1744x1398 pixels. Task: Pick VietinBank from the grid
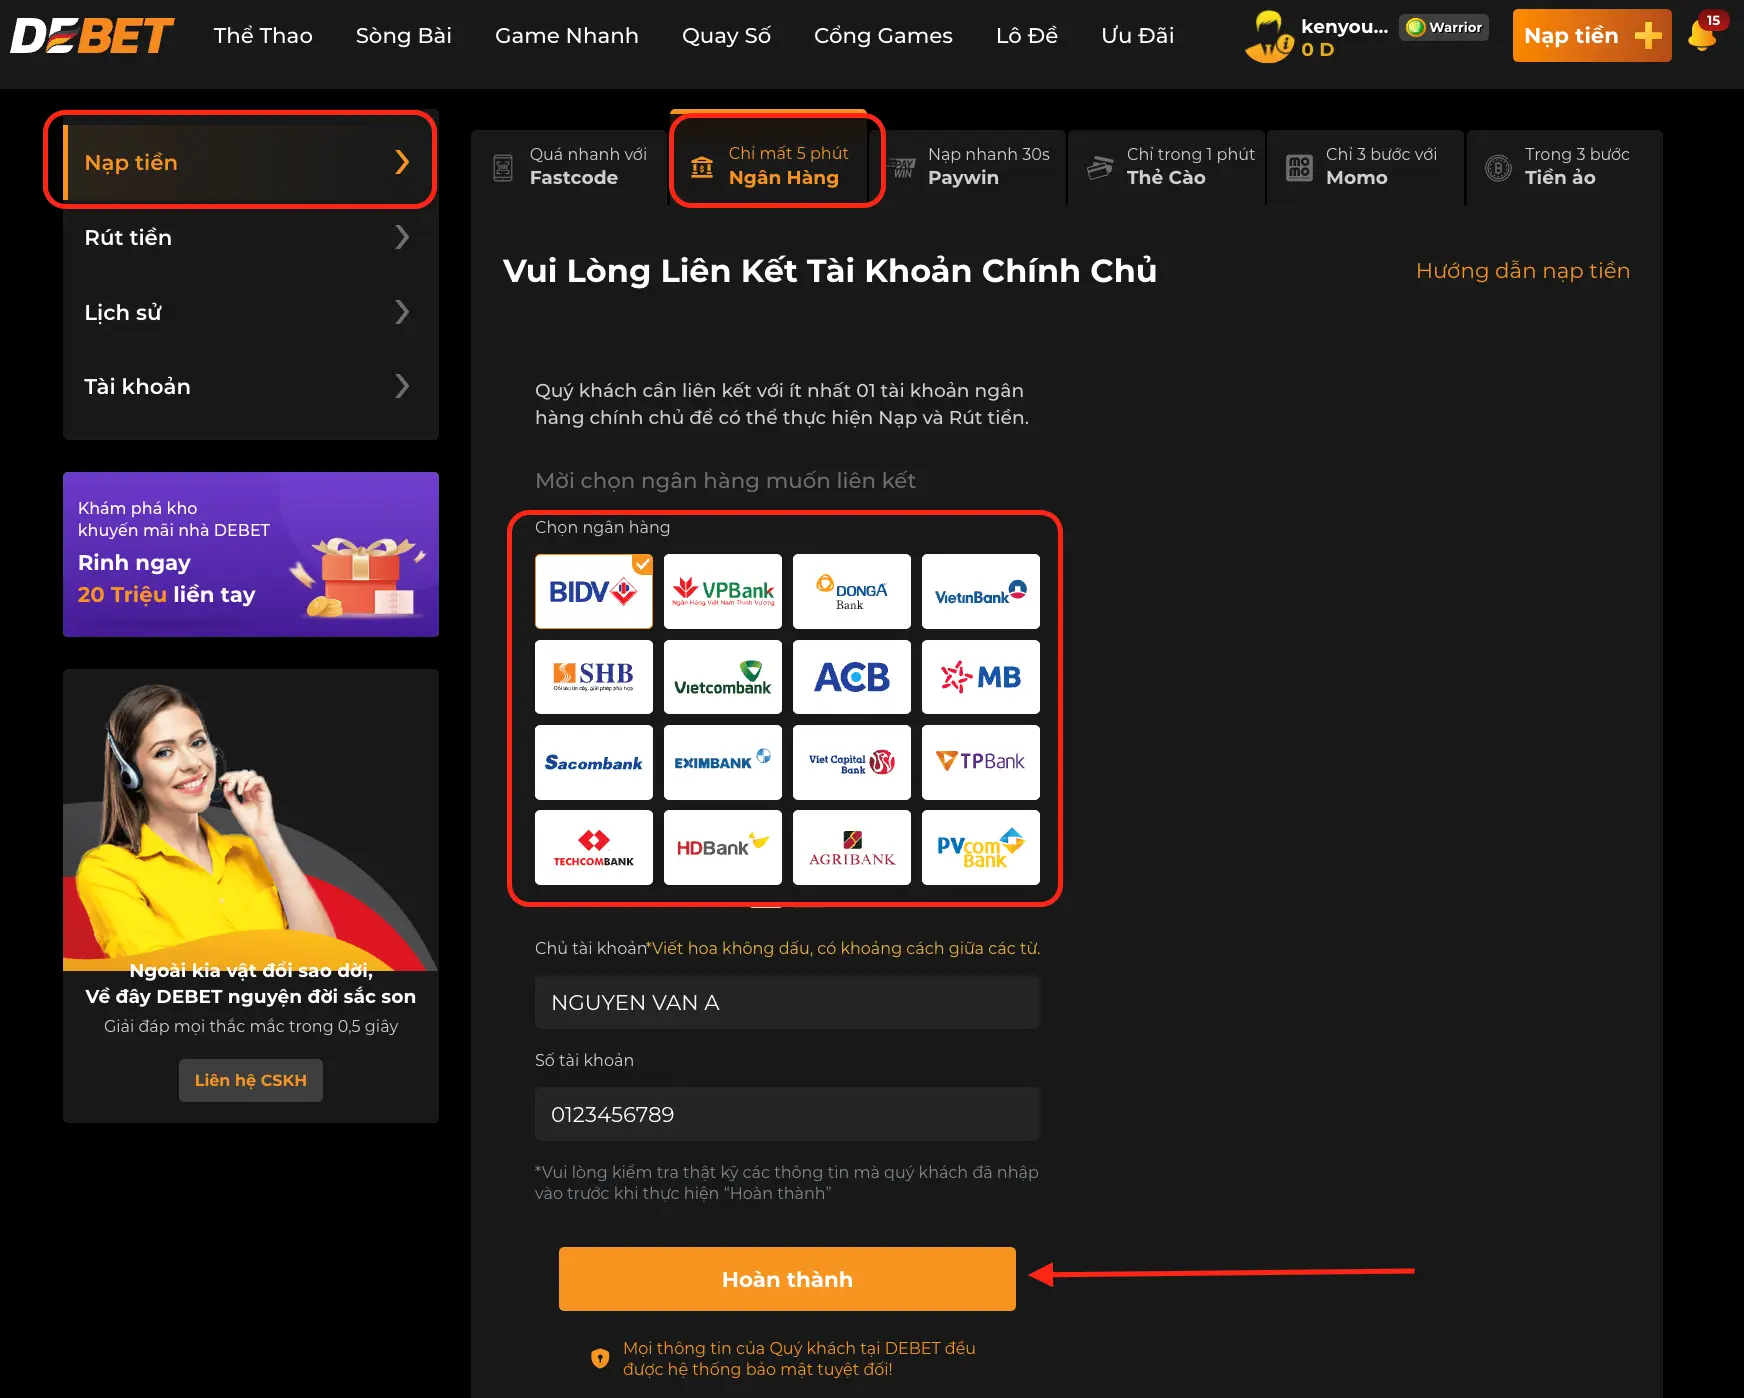click(x=981, y=591)
